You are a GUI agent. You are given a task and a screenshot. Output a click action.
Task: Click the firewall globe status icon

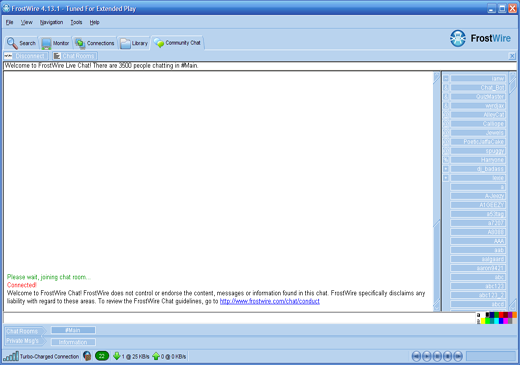pos(87,356)
